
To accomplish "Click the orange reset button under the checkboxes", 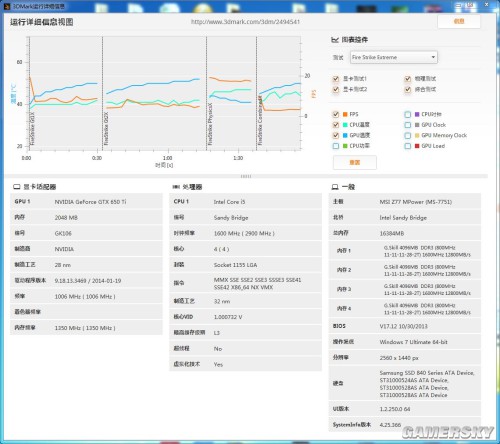I will (355, 163).
